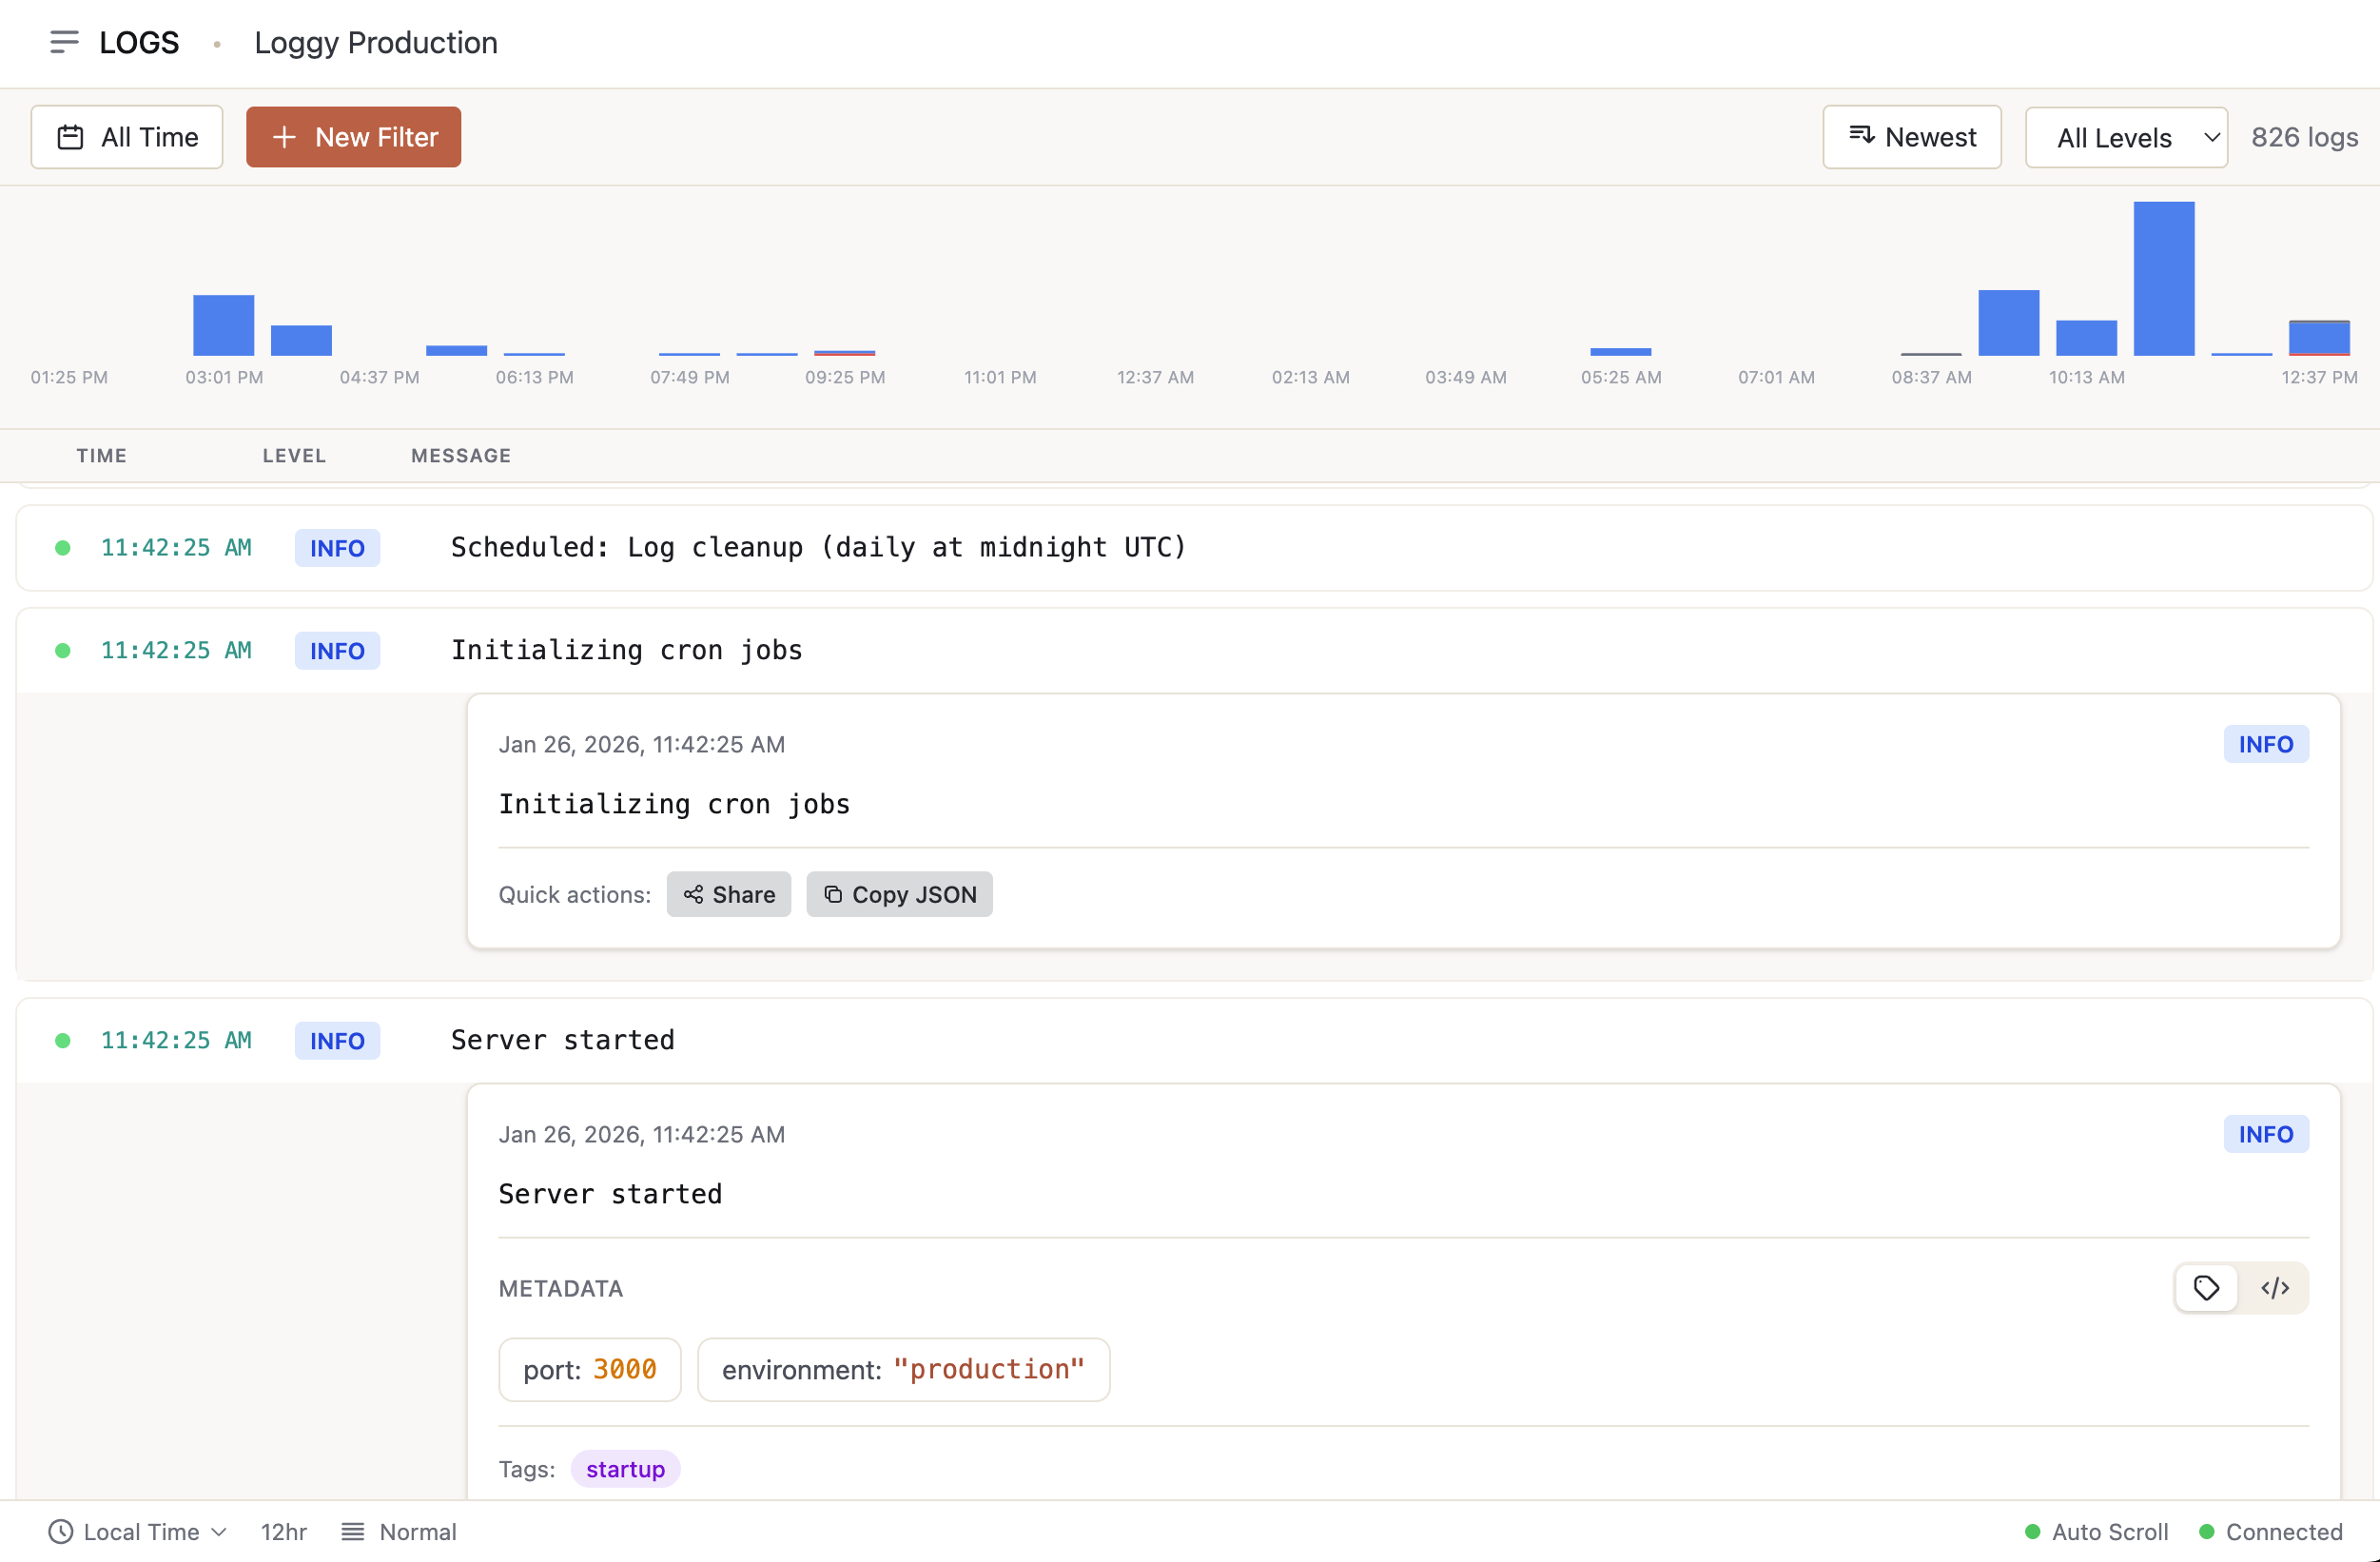Toggle the 12hr time format
This screenshot has width=2380, height=1562.
pos(283,1531)
